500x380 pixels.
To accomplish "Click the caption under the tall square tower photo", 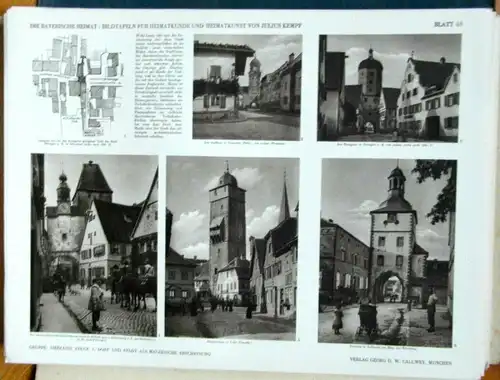I will [229, 342].
